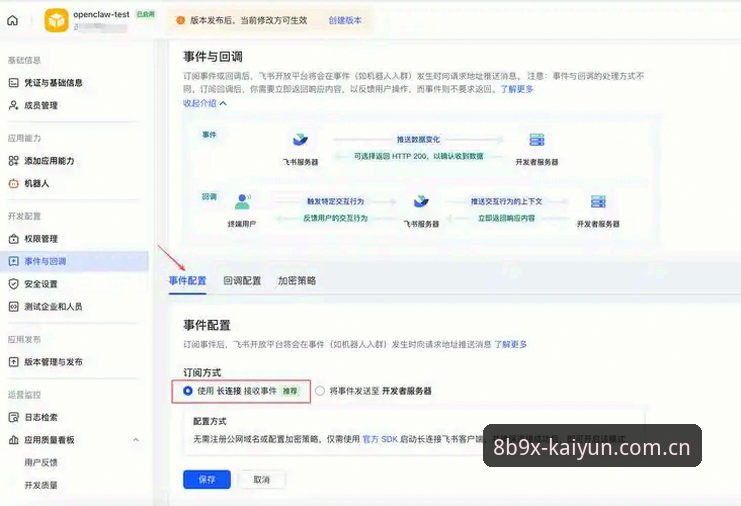Click the 推送交互行为的上下文 label
Viewport: 741px width, 506px height.
506,201
